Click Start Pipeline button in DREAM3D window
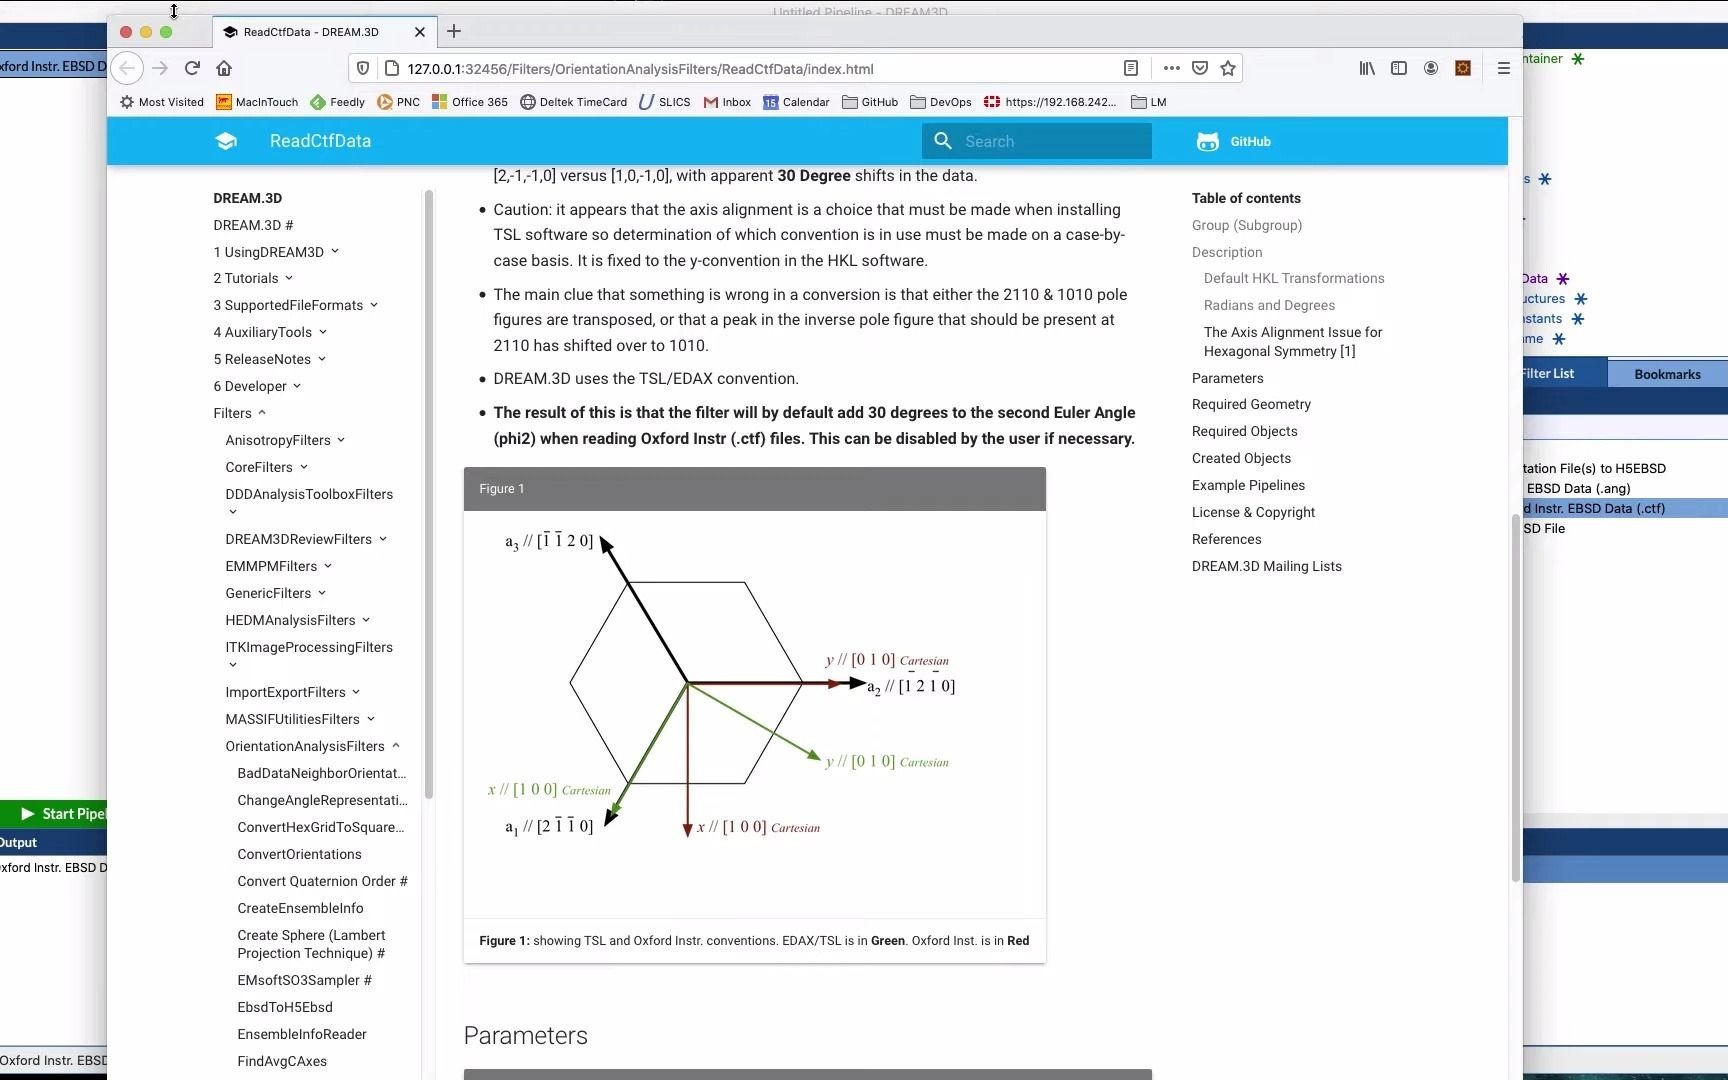 [x=54, y=814]
